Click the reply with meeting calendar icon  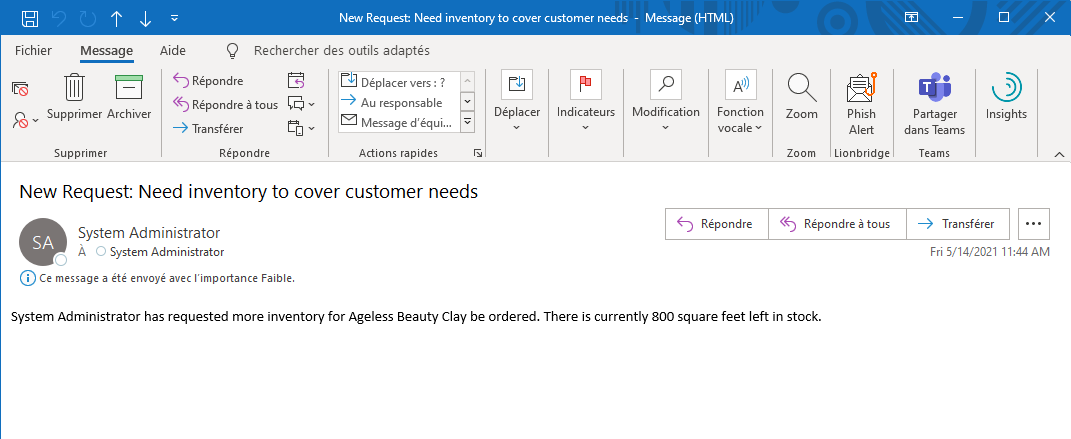(296, 81)
